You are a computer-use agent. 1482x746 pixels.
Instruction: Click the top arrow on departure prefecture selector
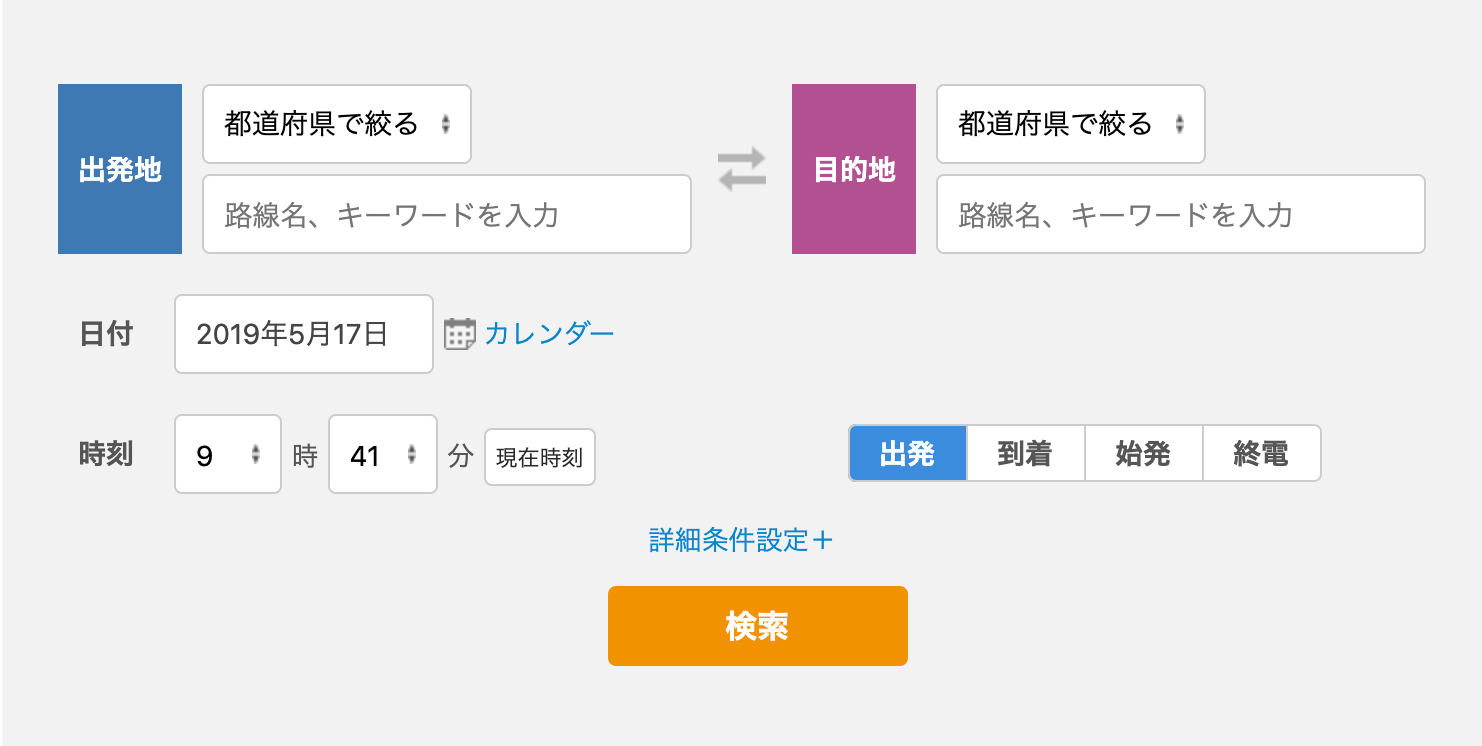coord(448,120)
